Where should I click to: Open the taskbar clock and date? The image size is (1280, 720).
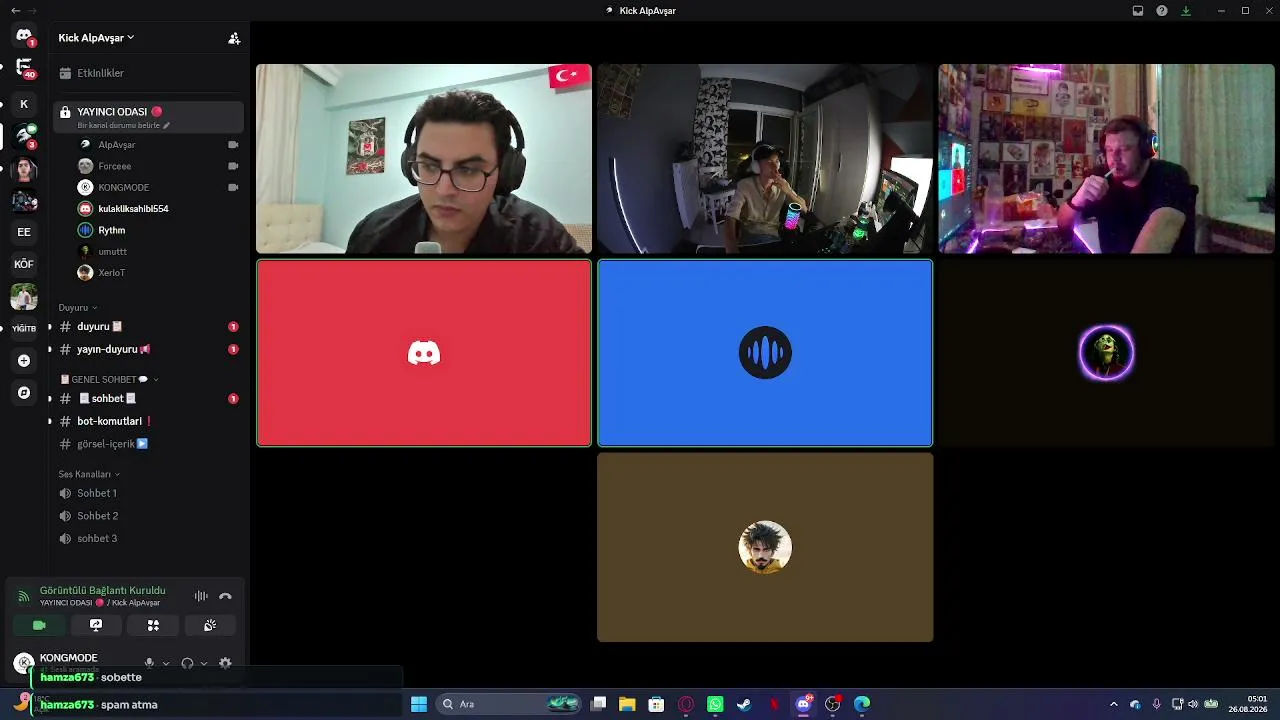coord(1248,704)
